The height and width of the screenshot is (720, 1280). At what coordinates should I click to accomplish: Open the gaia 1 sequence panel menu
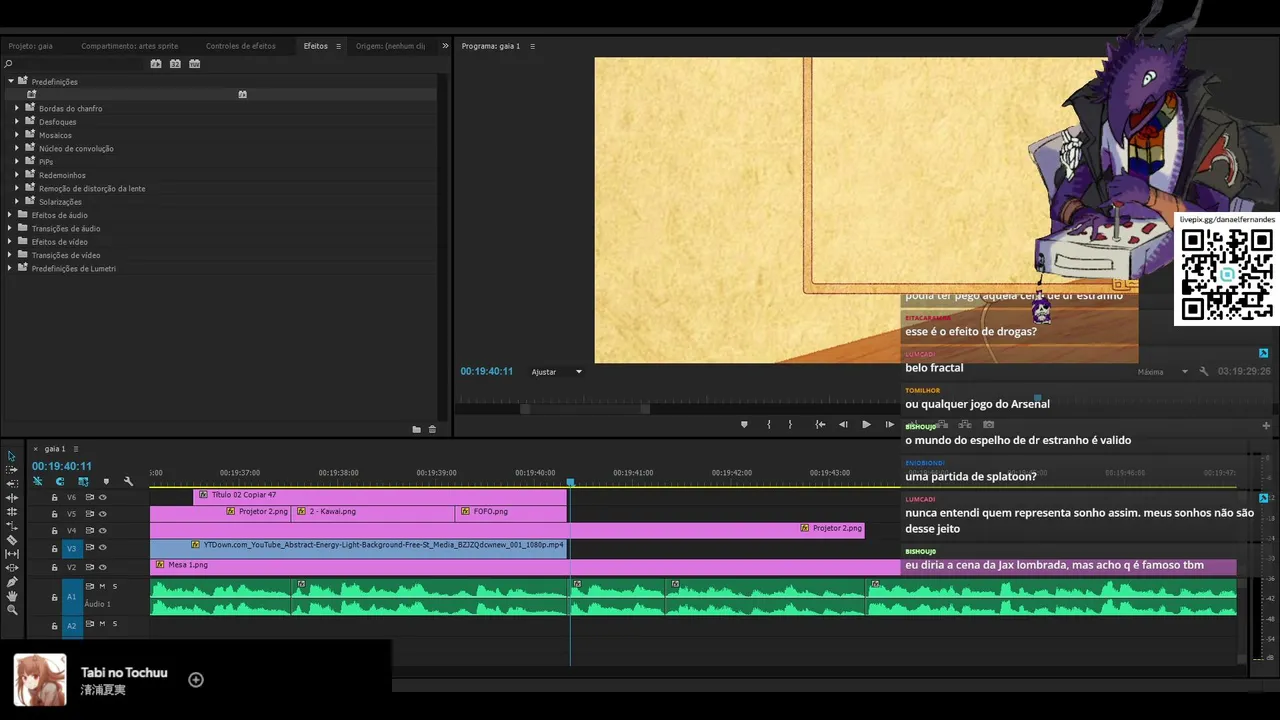(76, 449)
